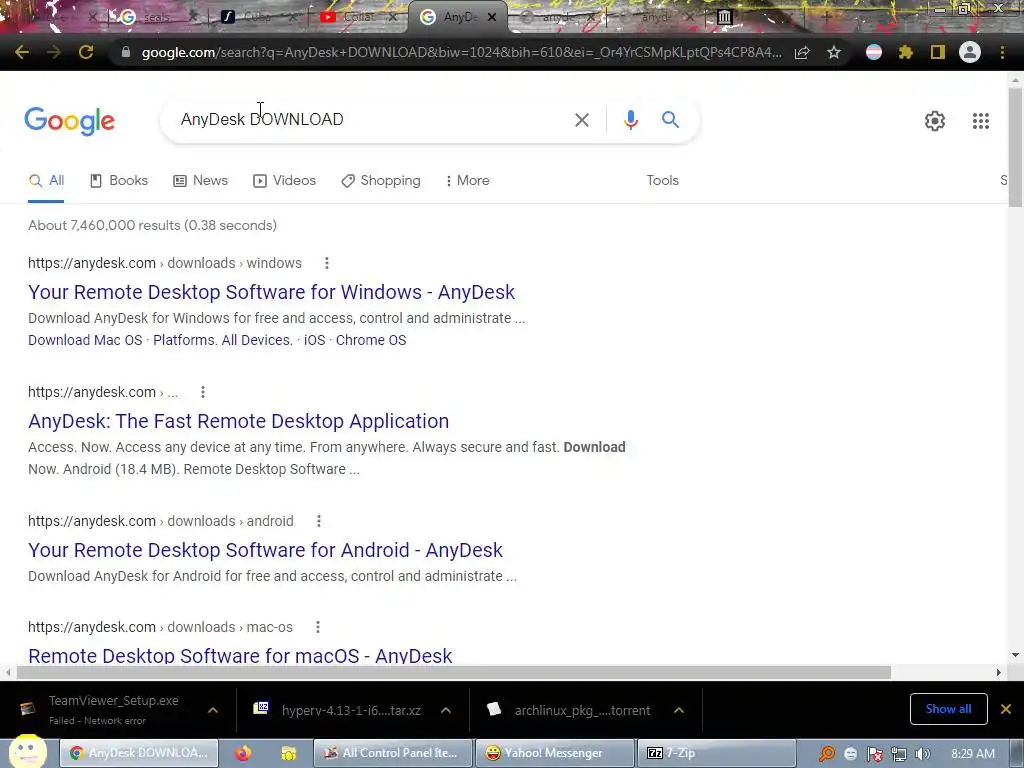The image size is (1024, 768).
Task: Share this page via address bar icon
Action: [802, 52]
